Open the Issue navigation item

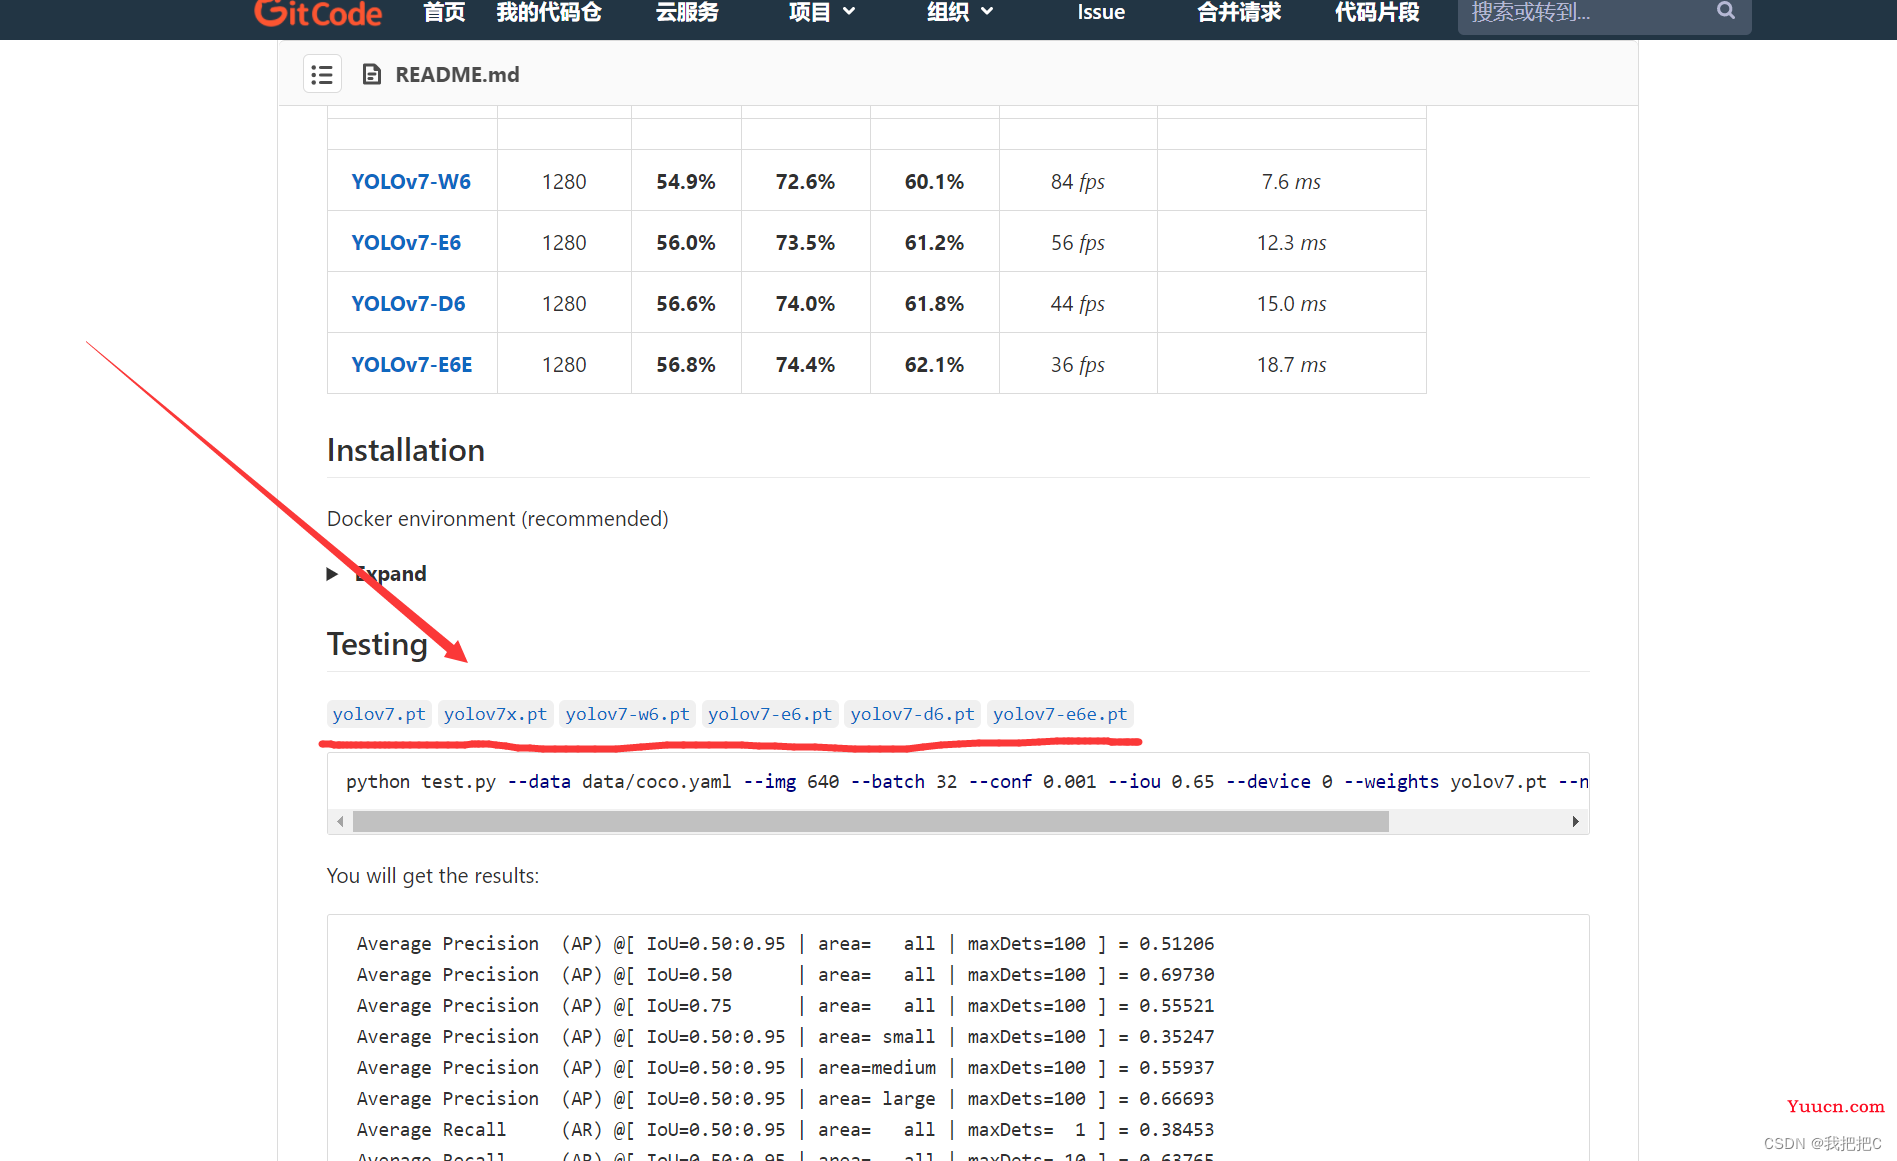[x=1101, y=12]
